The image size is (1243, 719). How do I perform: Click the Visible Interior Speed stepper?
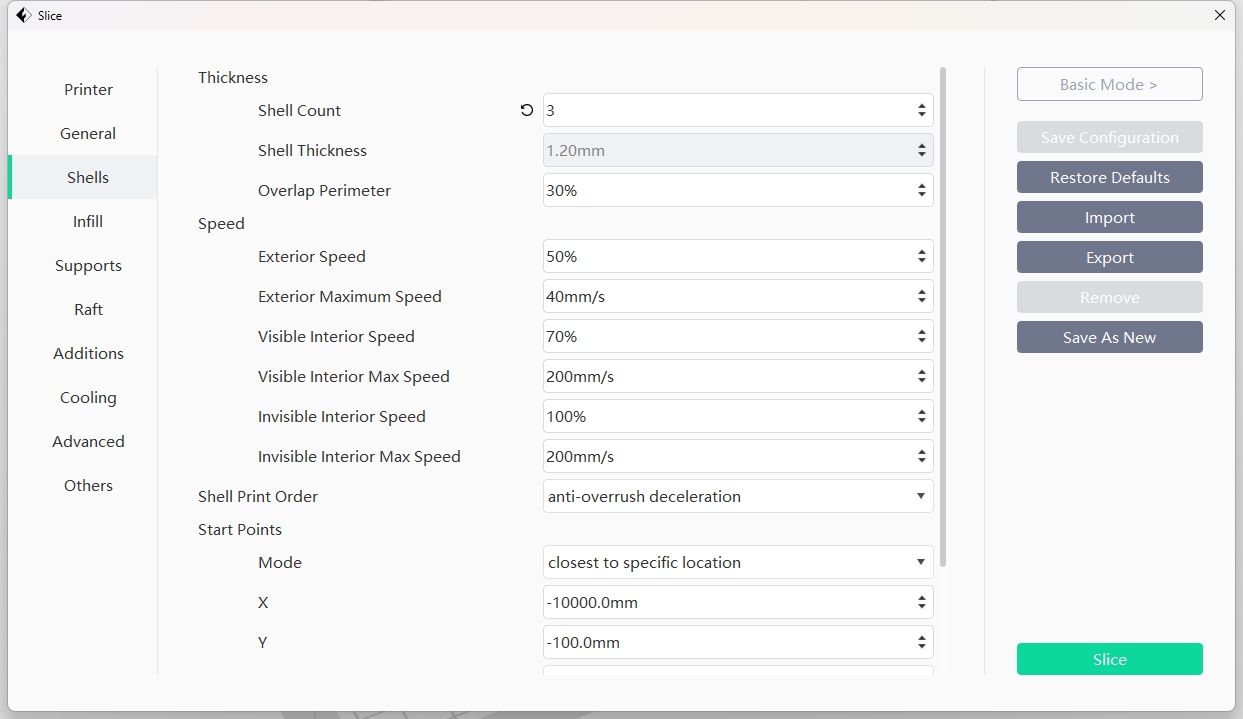click(921, 337)
